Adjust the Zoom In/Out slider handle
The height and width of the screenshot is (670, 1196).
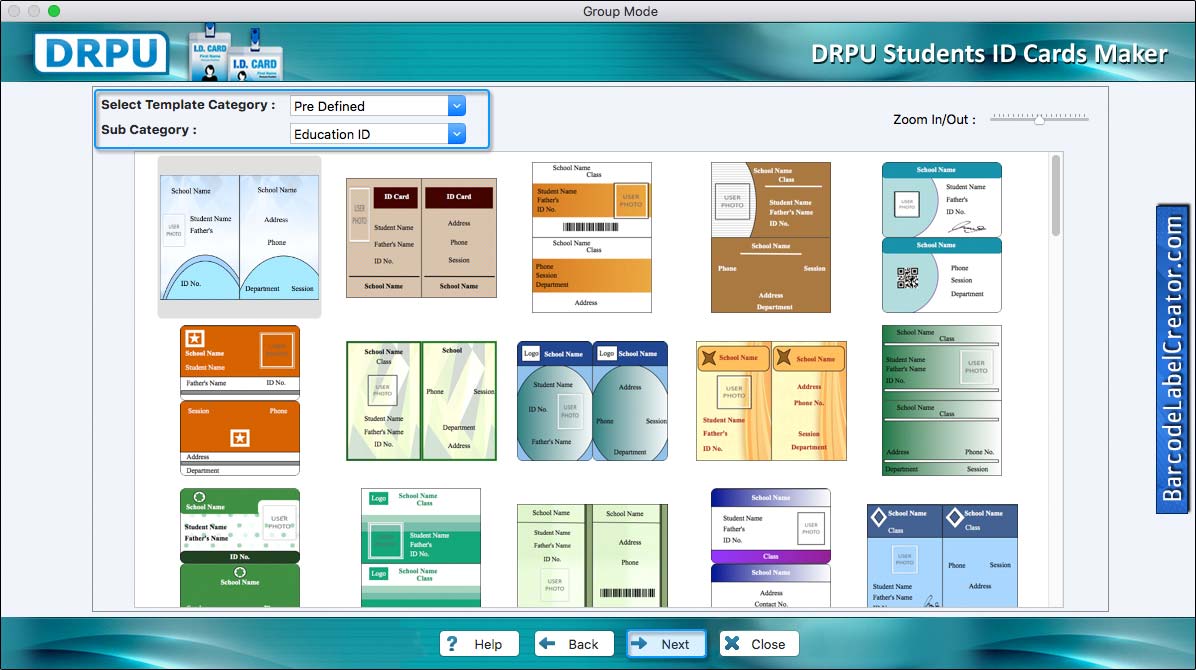tap(1039, 119)
